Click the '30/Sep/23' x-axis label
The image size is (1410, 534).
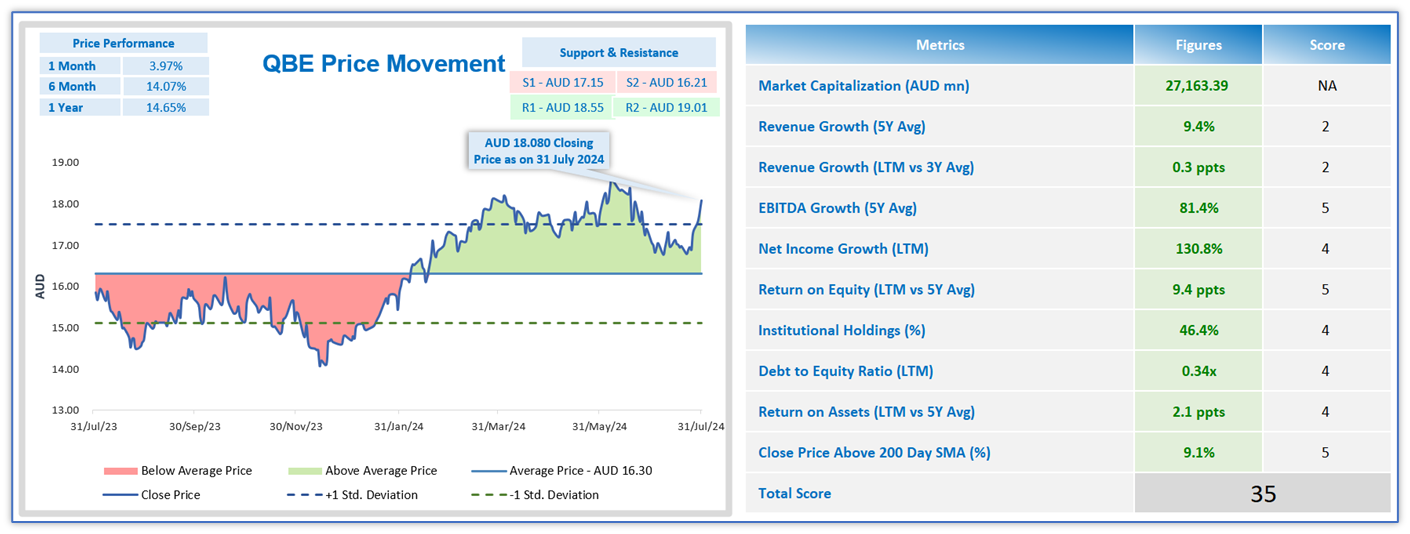pyautogui.click(x=194, y=426)
